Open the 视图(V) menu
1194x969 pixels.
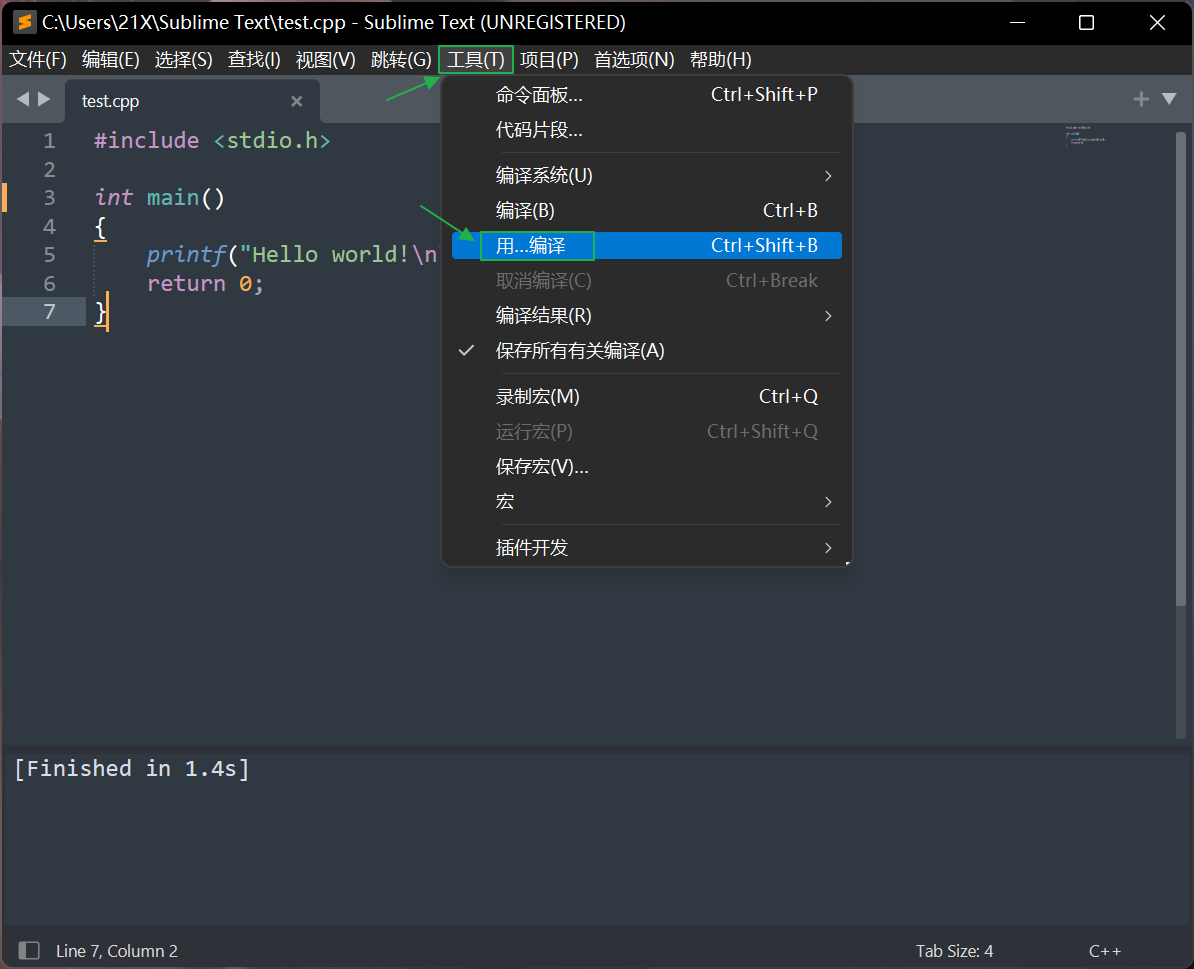click(326, 59)
